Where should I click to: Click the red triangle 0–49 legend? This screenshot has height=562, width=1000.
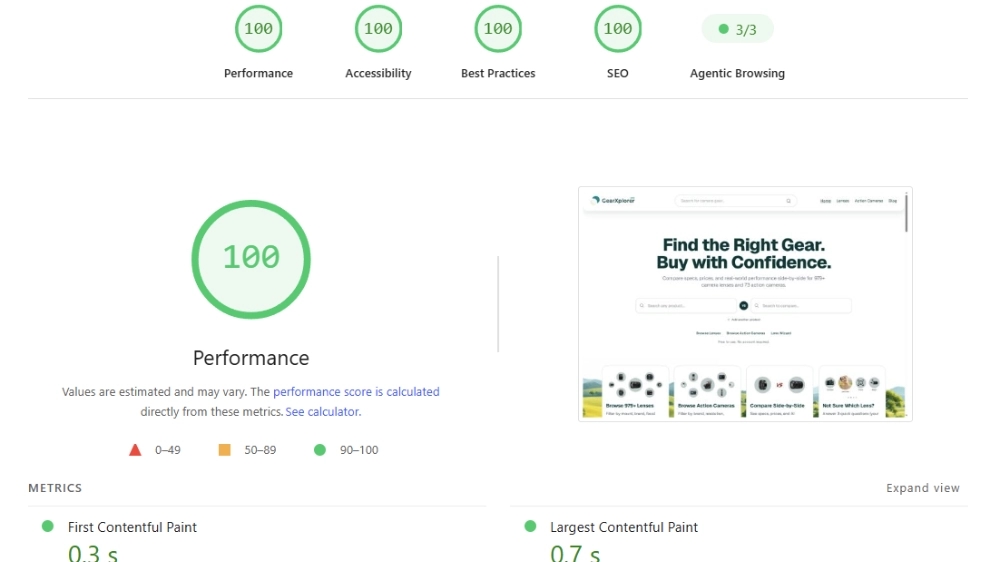[154, 450]
